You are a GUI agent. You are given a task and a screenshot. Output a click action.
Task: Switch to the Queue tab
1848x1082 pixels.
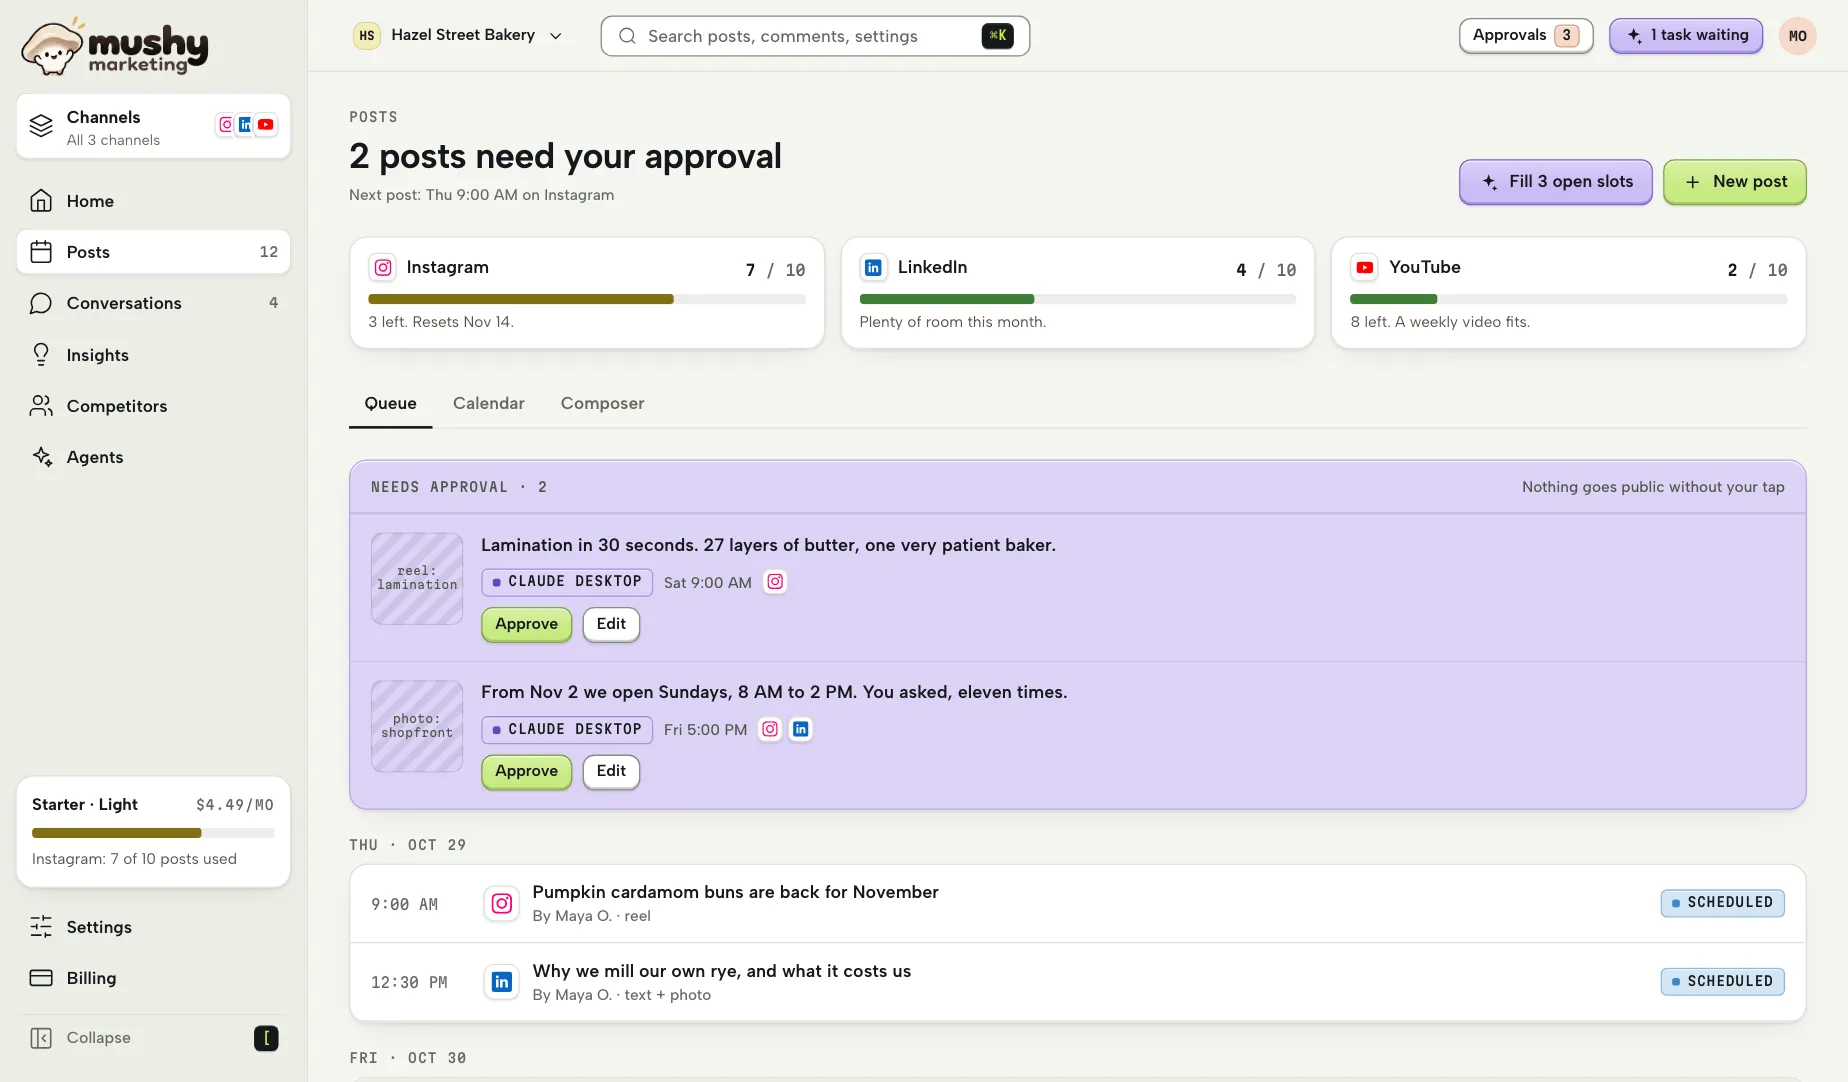coord(390,403)
